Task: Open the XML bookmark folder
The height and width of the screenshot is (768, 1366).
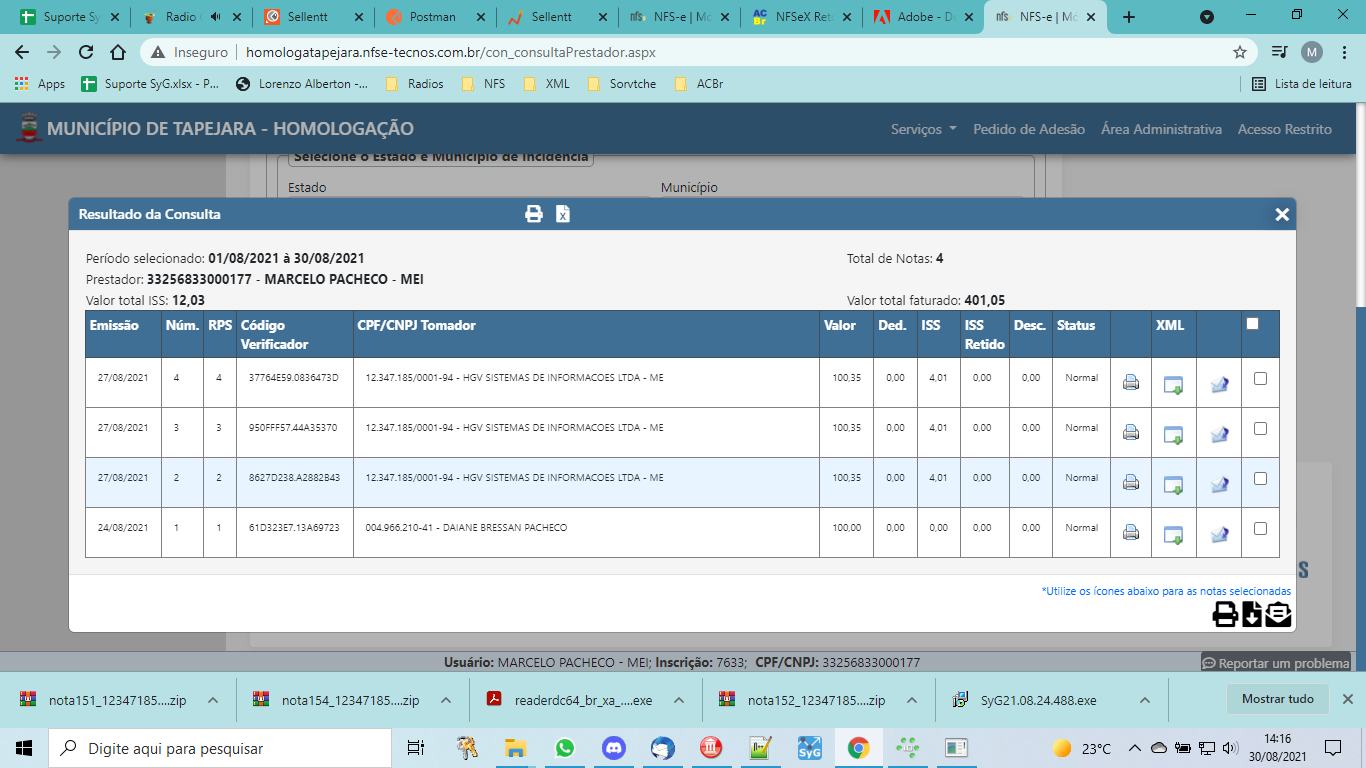Action: [x=546, y=84]
